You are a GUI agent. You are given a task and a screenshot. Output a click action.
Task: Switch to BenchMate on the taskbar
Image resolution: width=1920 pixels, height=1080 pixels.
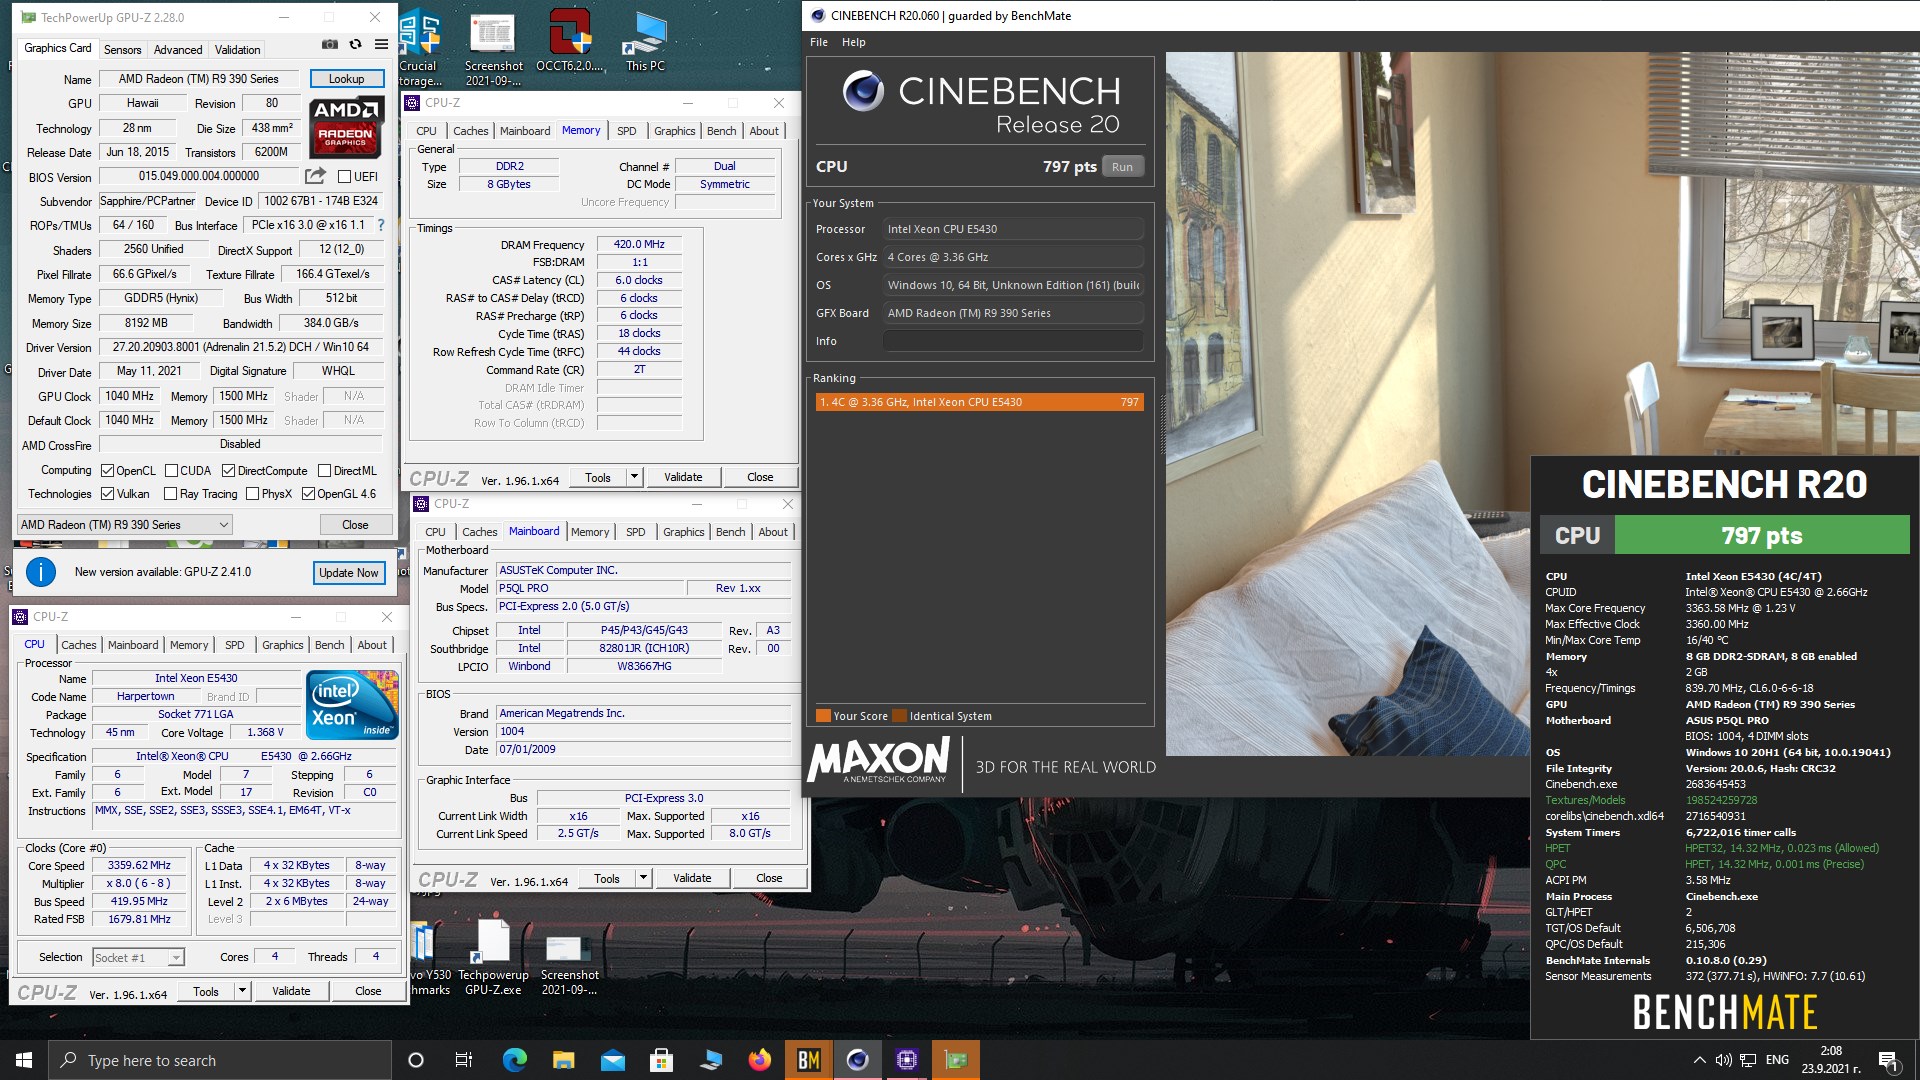pos(808,1060)
